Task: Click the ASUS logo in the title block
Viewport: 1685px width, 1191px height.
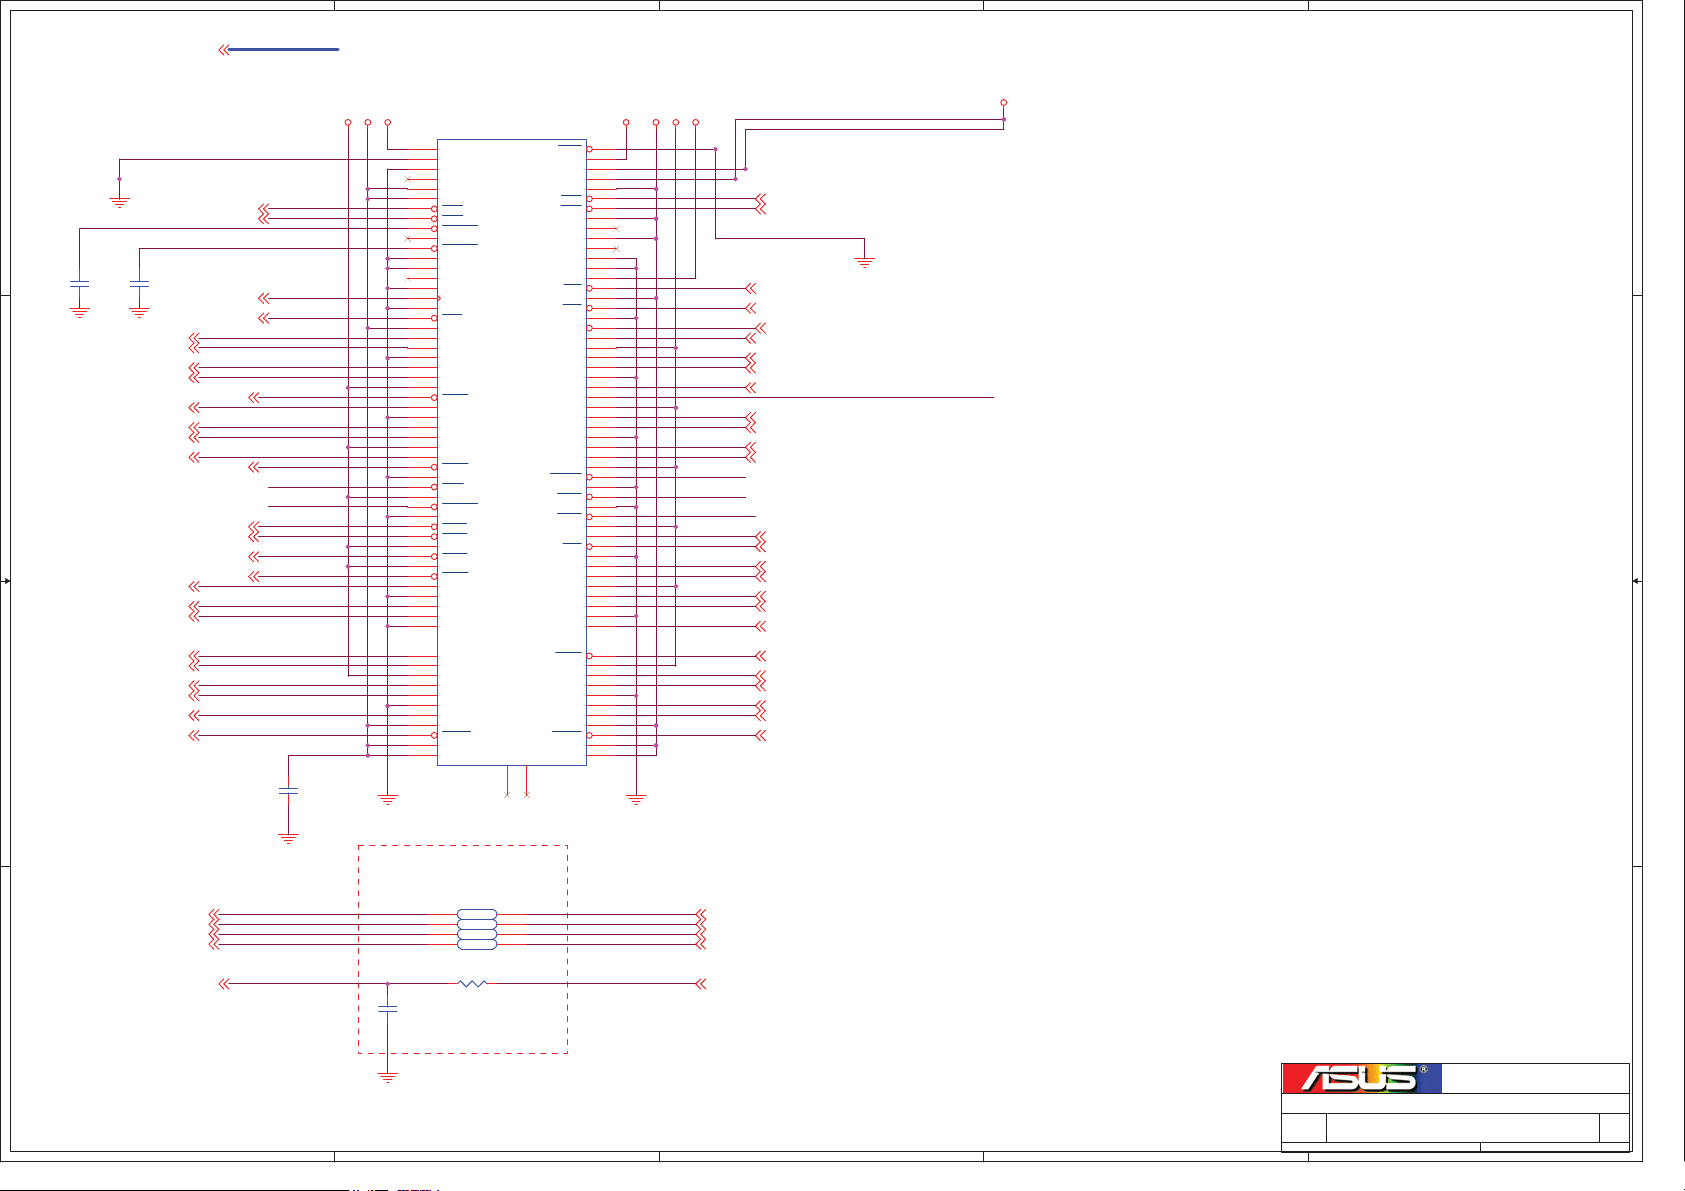Action: (1361, 1078)
